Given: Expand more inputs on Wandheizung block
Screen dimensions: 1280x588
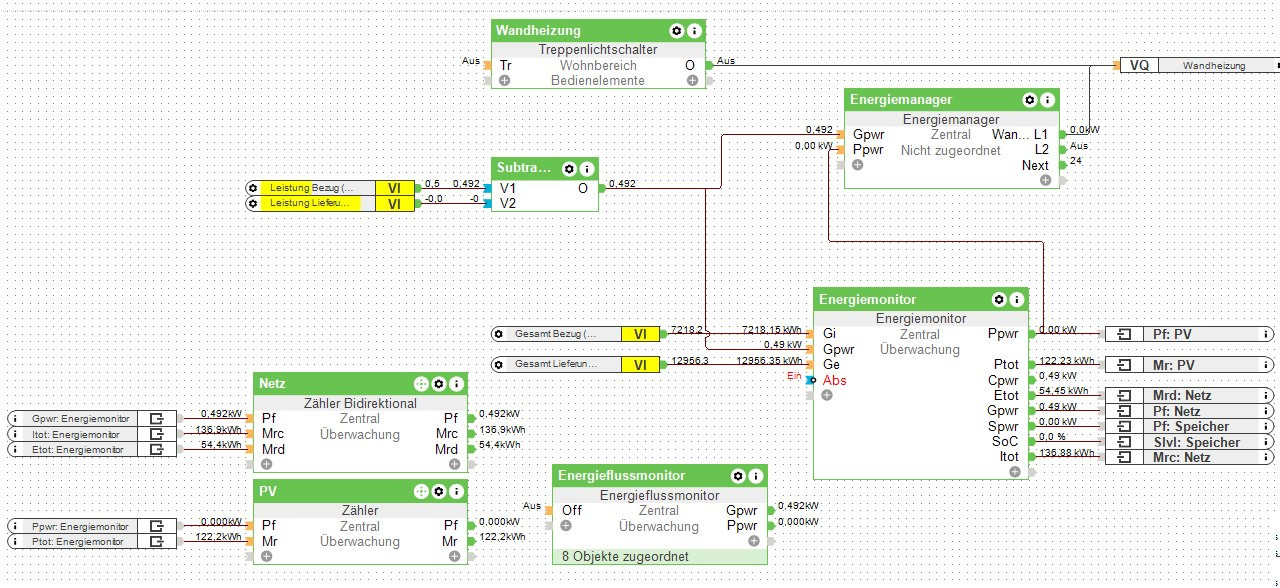Looking at the screenshot, I should point(504,80).
